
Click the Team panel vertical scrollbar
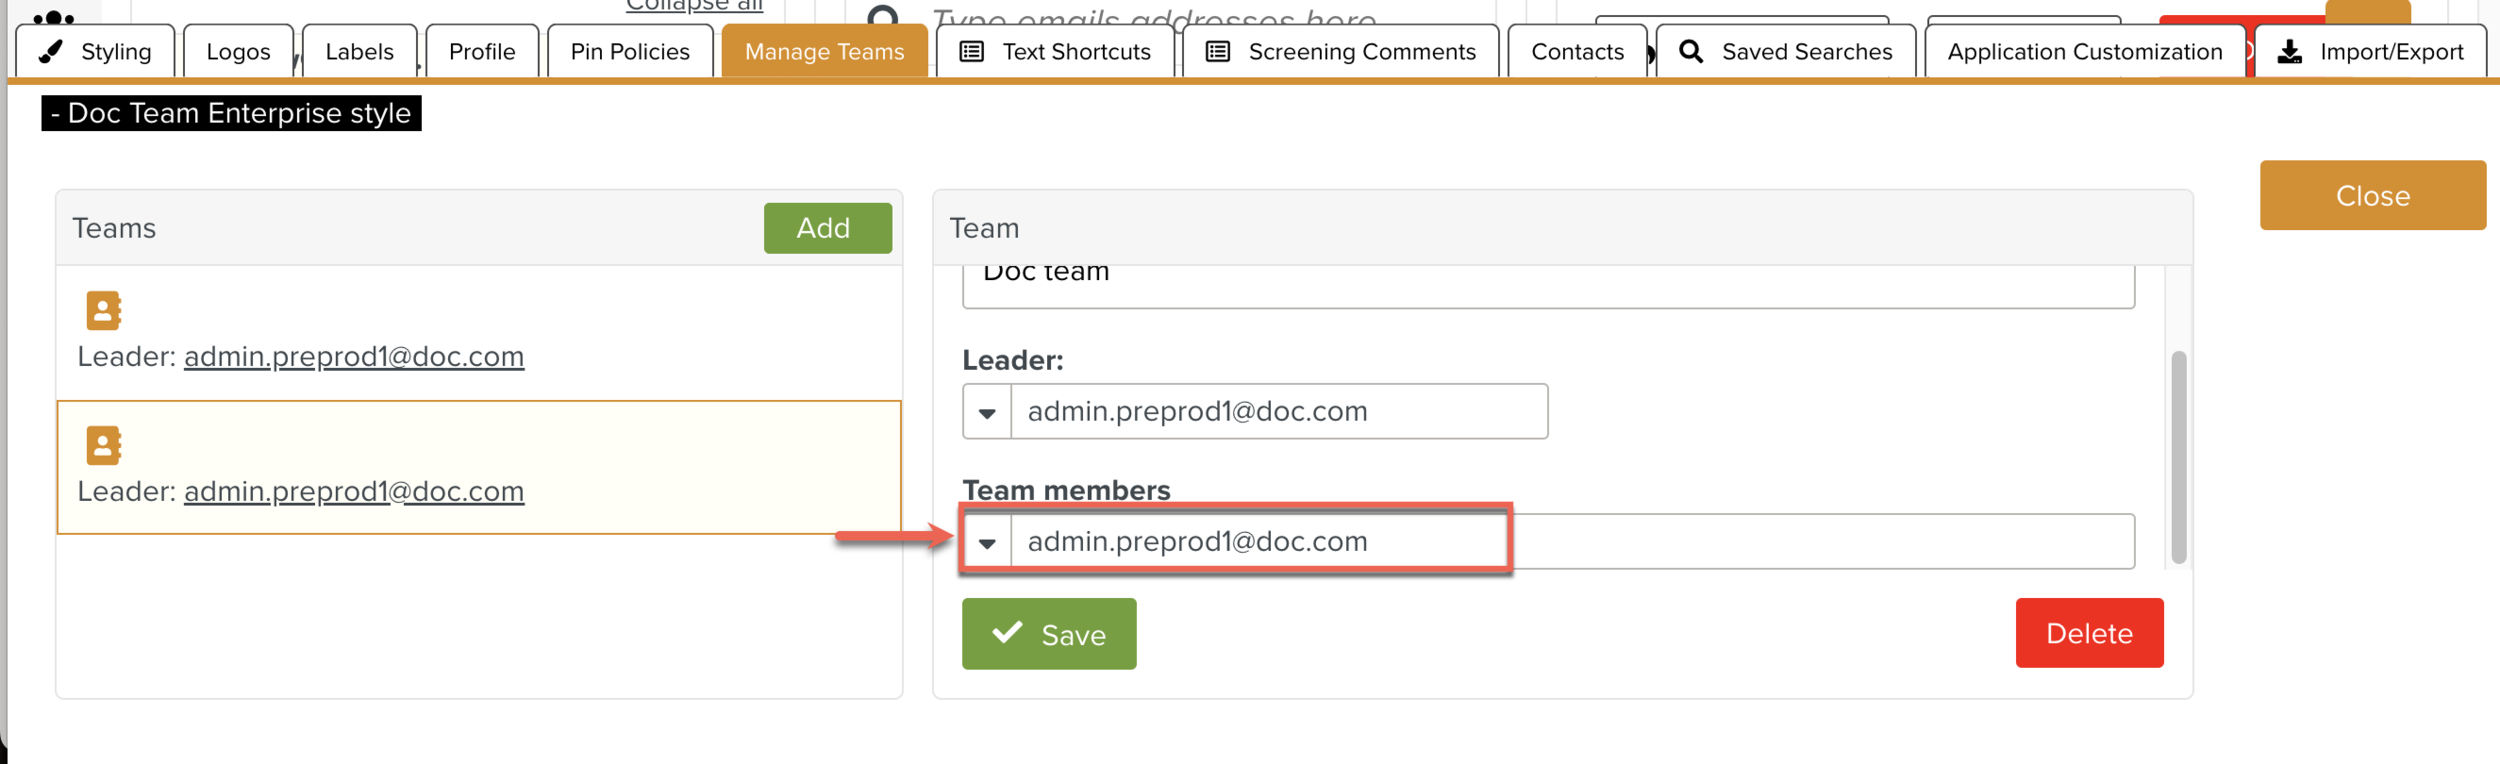click(x=2178, y=456)
